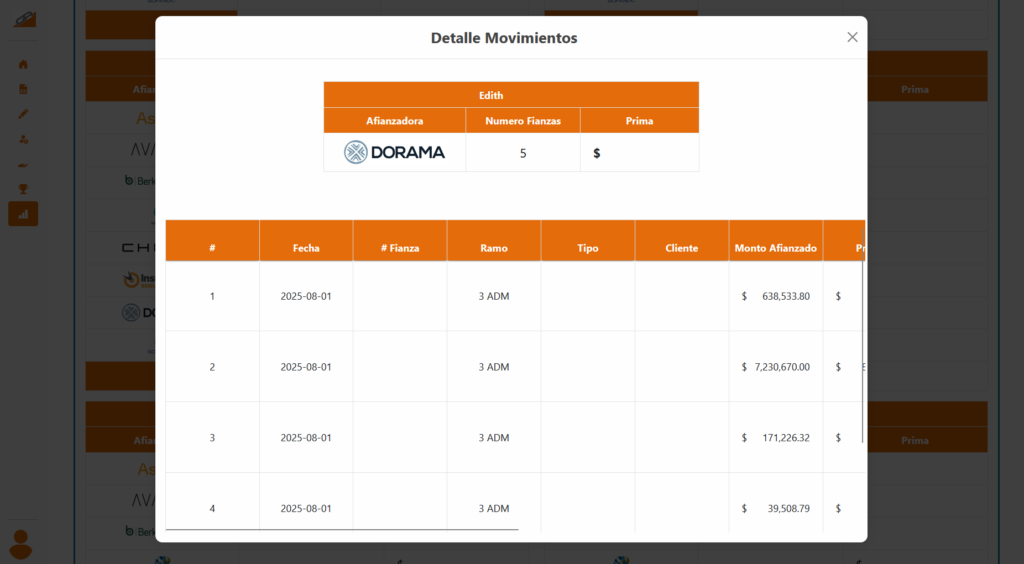Click the Edith header in summary table
1024x564 pixels.
click(511, 95)
